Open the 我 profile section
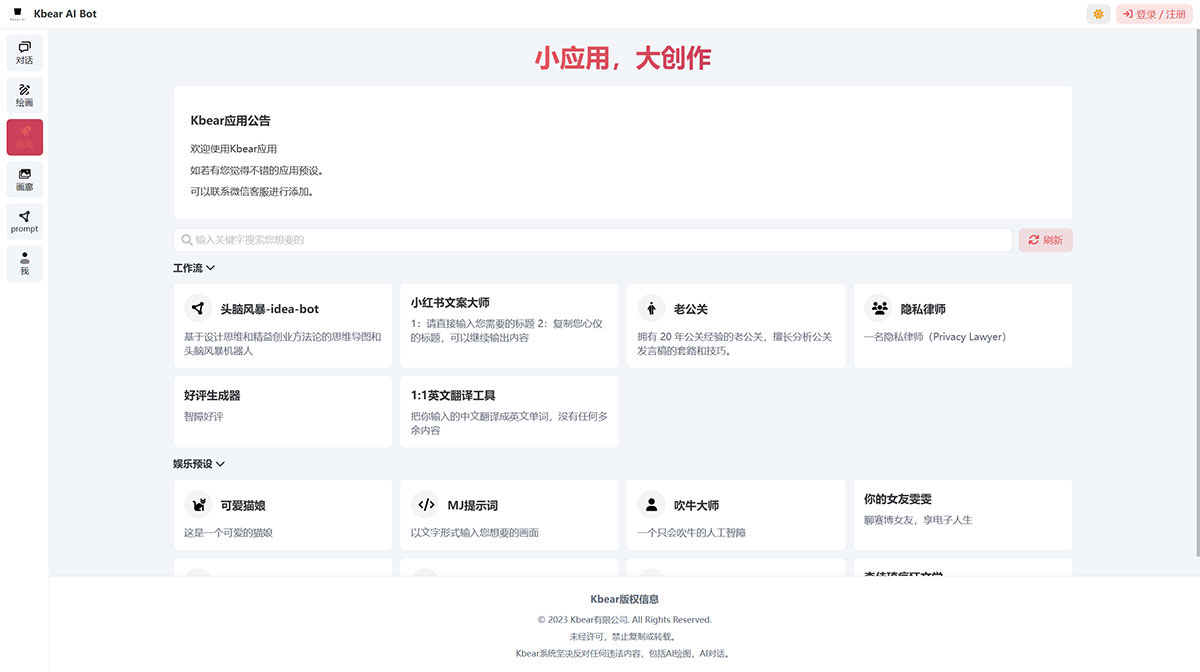Viewport: 1200px width, 672px height. tap(24, 263)
